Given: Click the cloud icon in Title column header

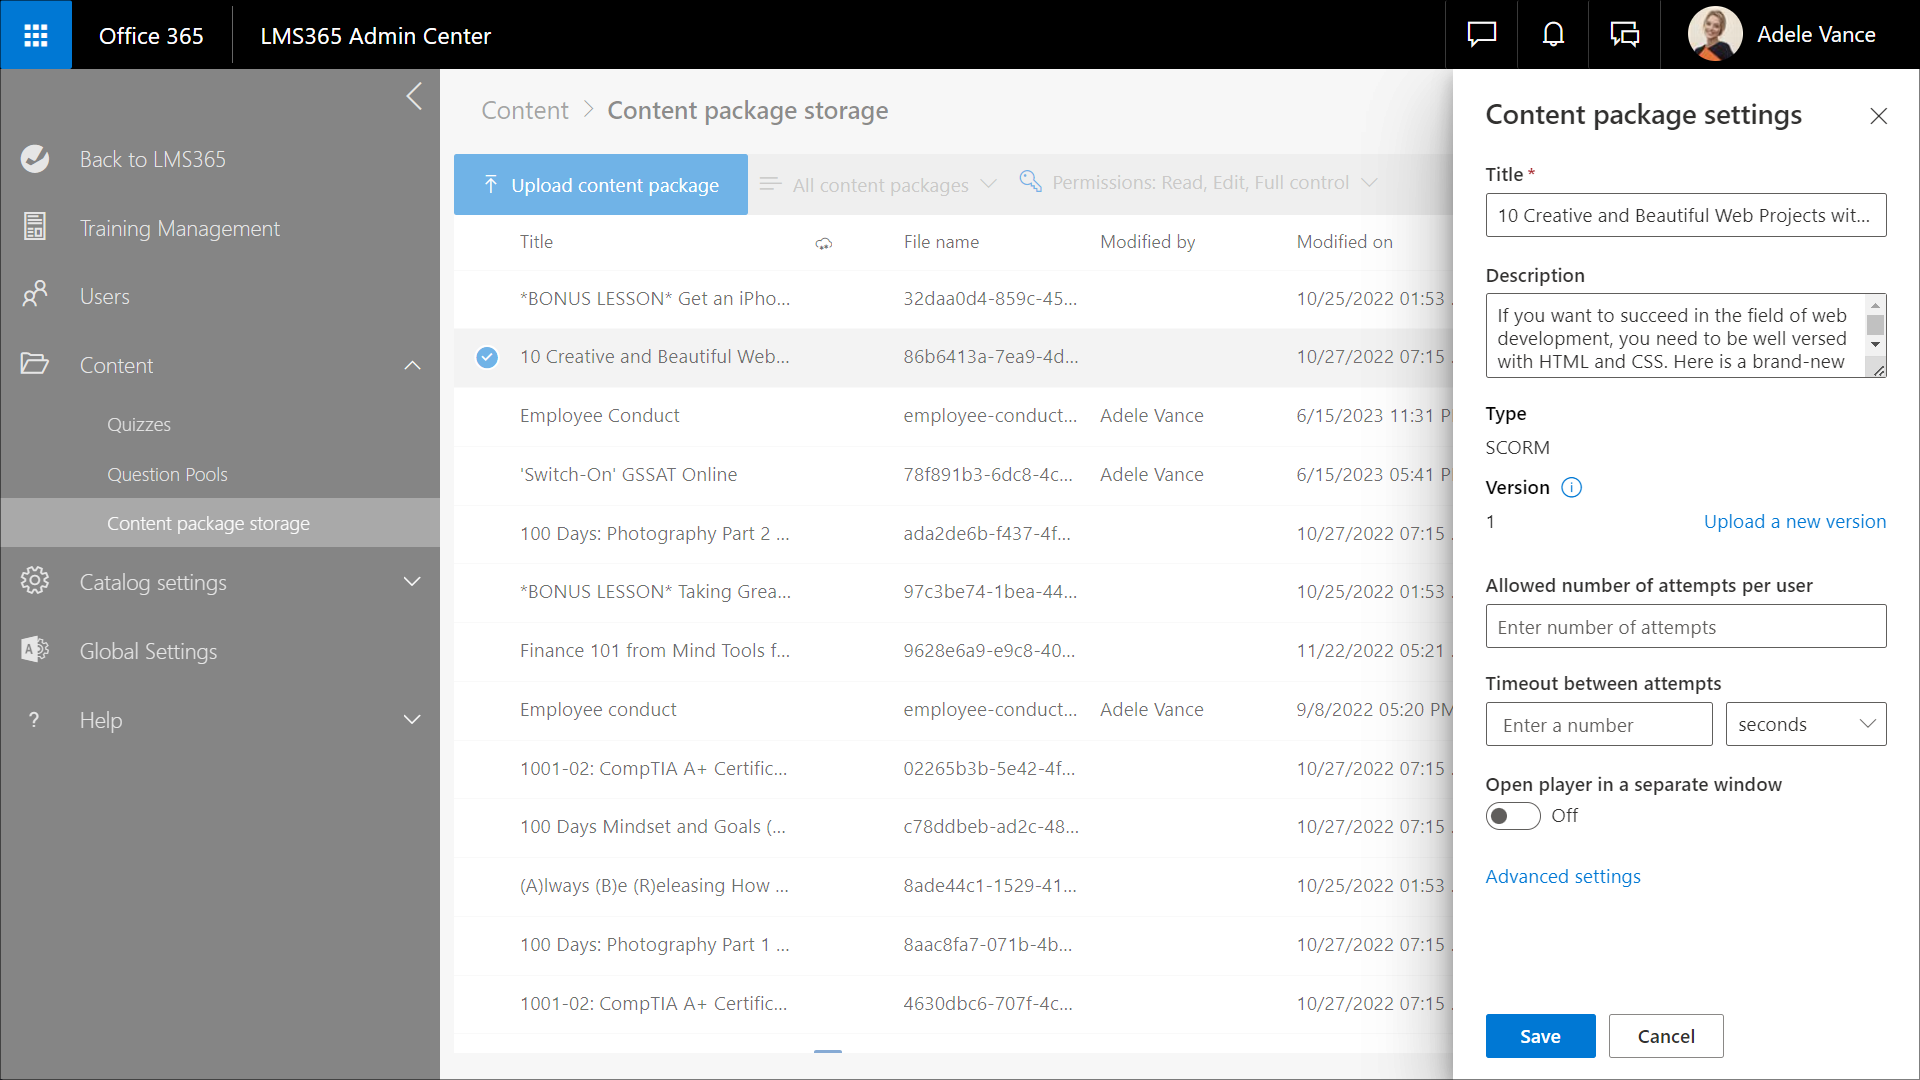Looking at the screenshot, I should point(823,243).
